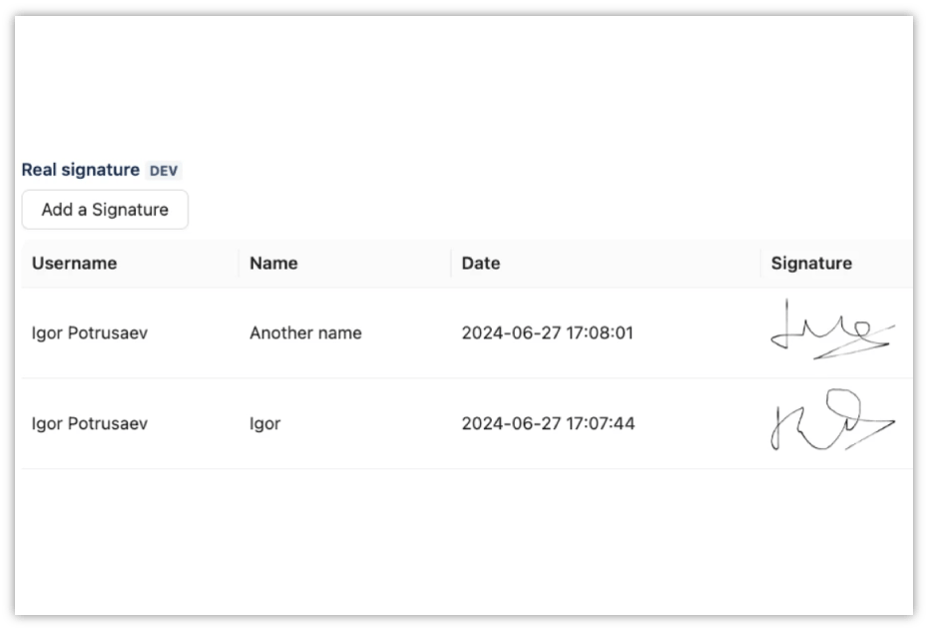Open the Real signature heading link
The height and width of the screenshot is (631, 928).
click(80, 170)
